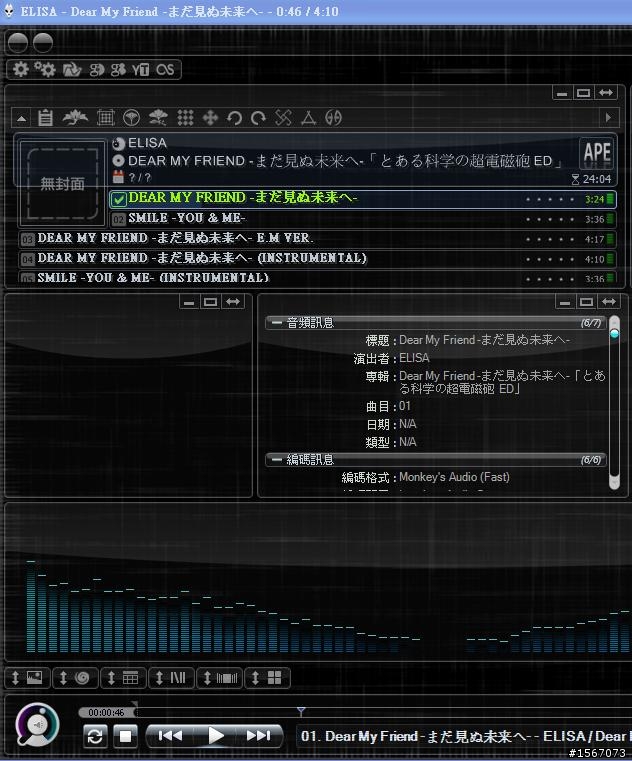The image size is (632, 761).
Task: Collapse playlist toolbar with up arrow
Action: (21, 118)
